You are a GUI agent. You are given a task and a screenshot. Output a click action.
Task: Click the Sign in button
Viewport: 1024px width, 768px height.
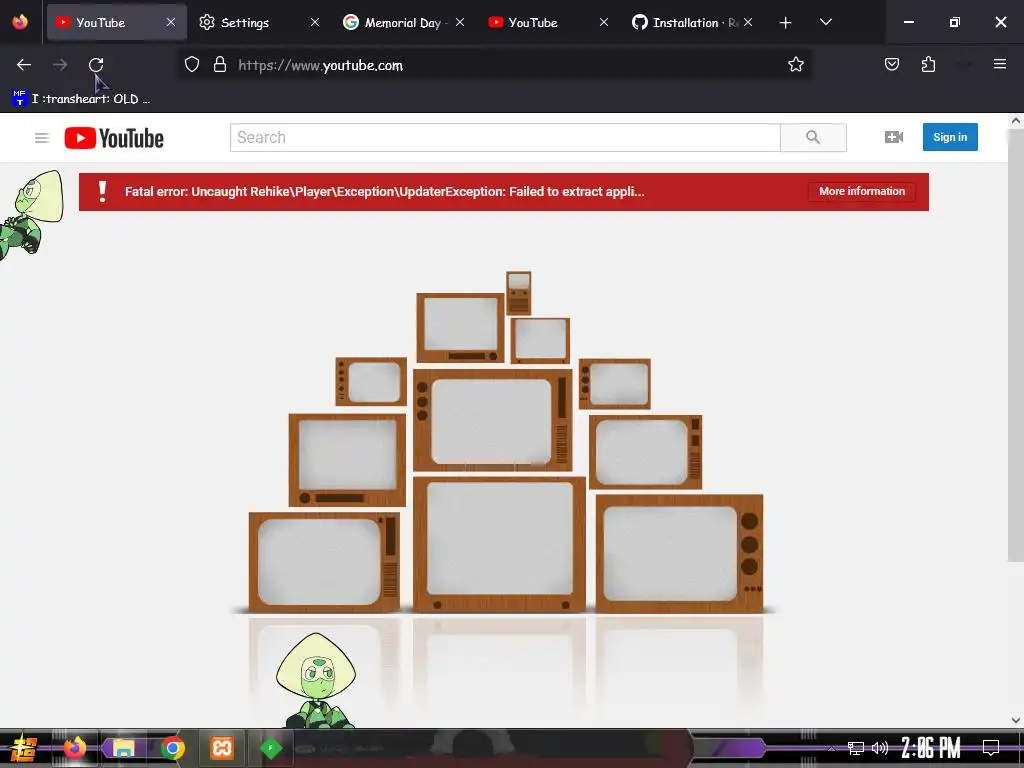(950, 137)
